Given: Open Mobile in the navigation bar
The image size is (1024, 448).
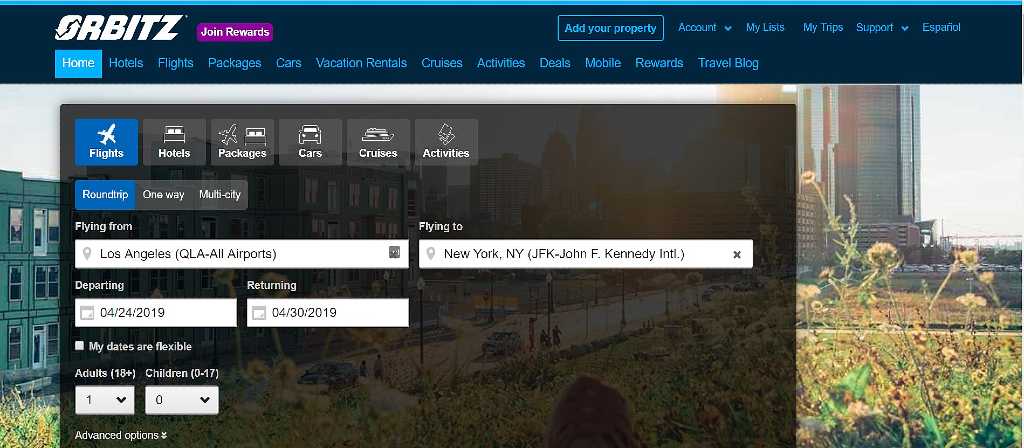Looking at the screenshot, I should [x=603, y=63].
